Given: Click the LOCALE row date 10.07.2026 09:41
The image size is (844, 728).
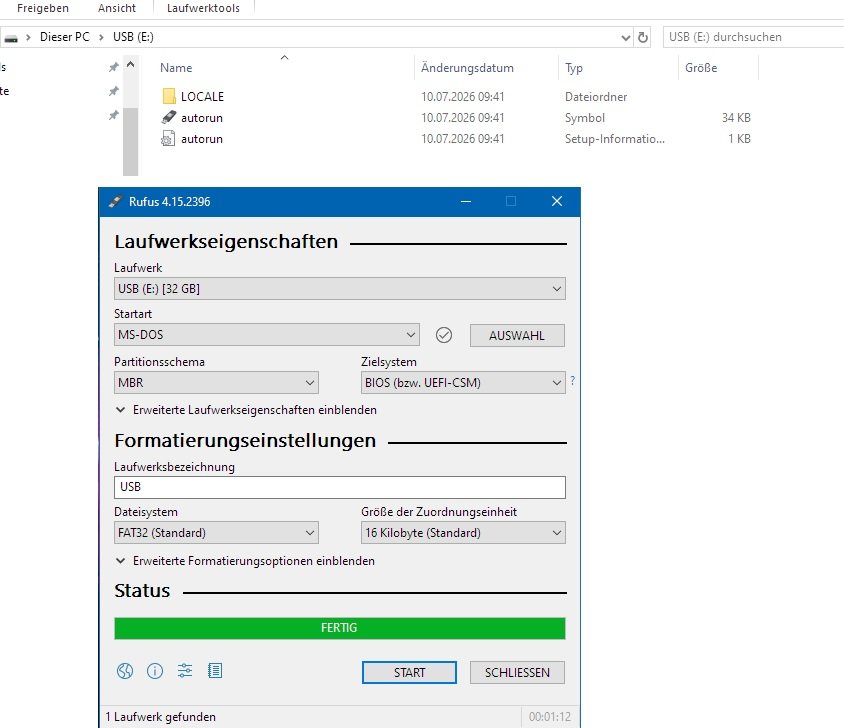Looking at the screenshot, I should click(x=462, y=97).
